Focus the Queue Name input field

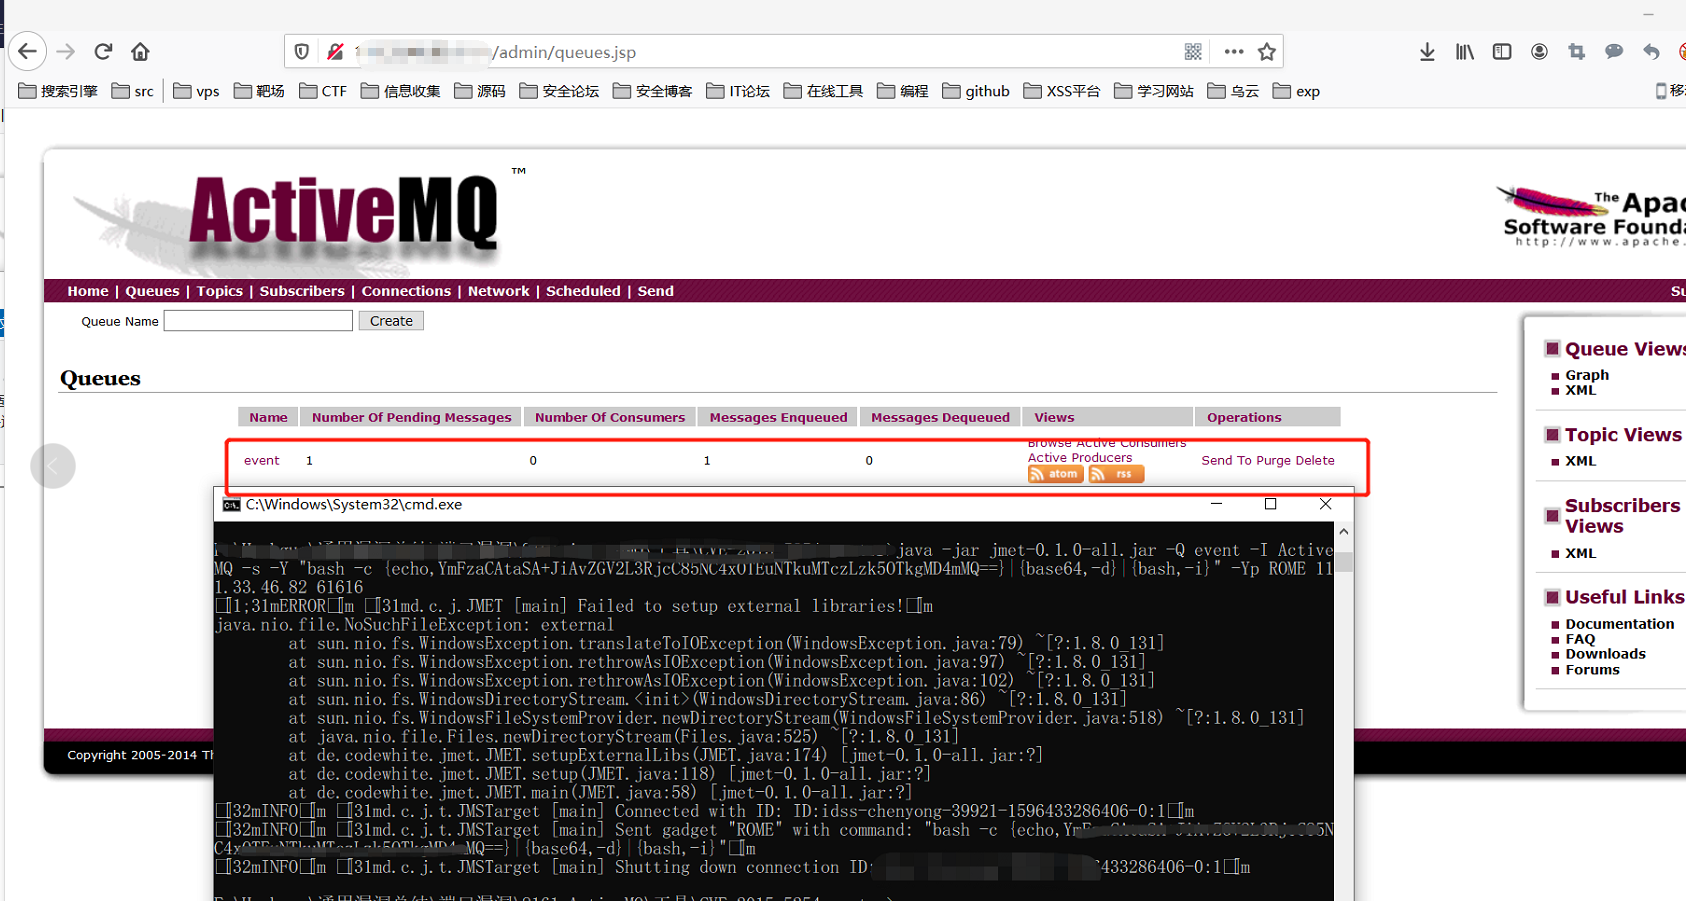click(x=258, y=321)
